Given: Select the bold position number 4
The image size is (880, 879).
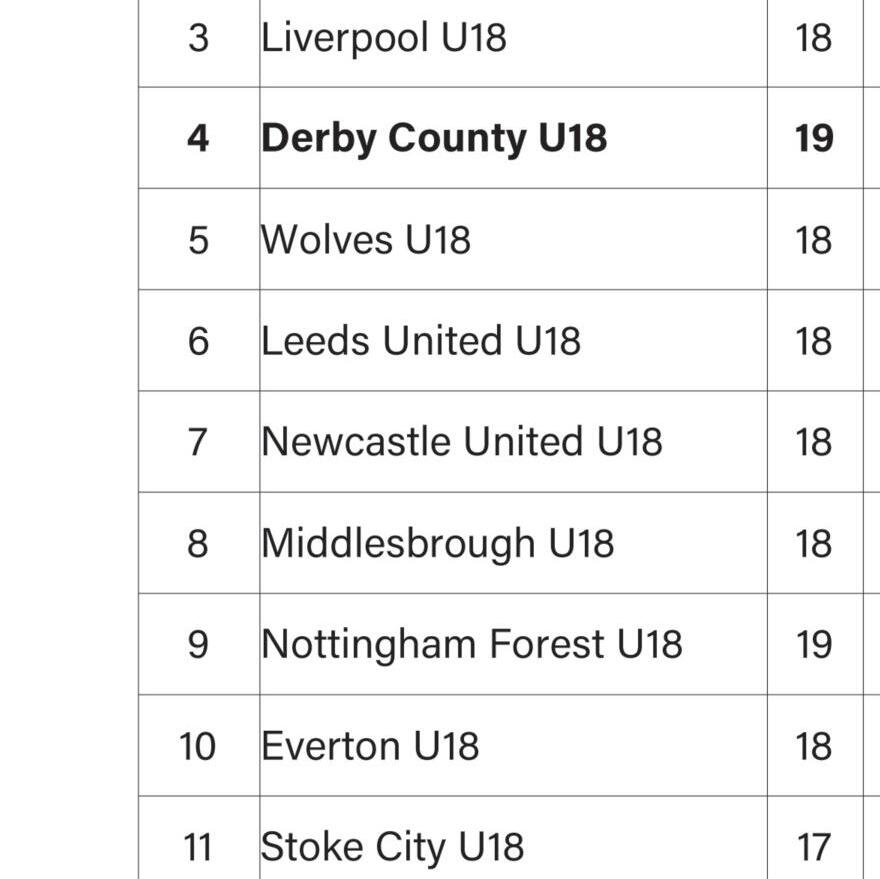Looking at the screenshot, I should (x=198, y=138).
